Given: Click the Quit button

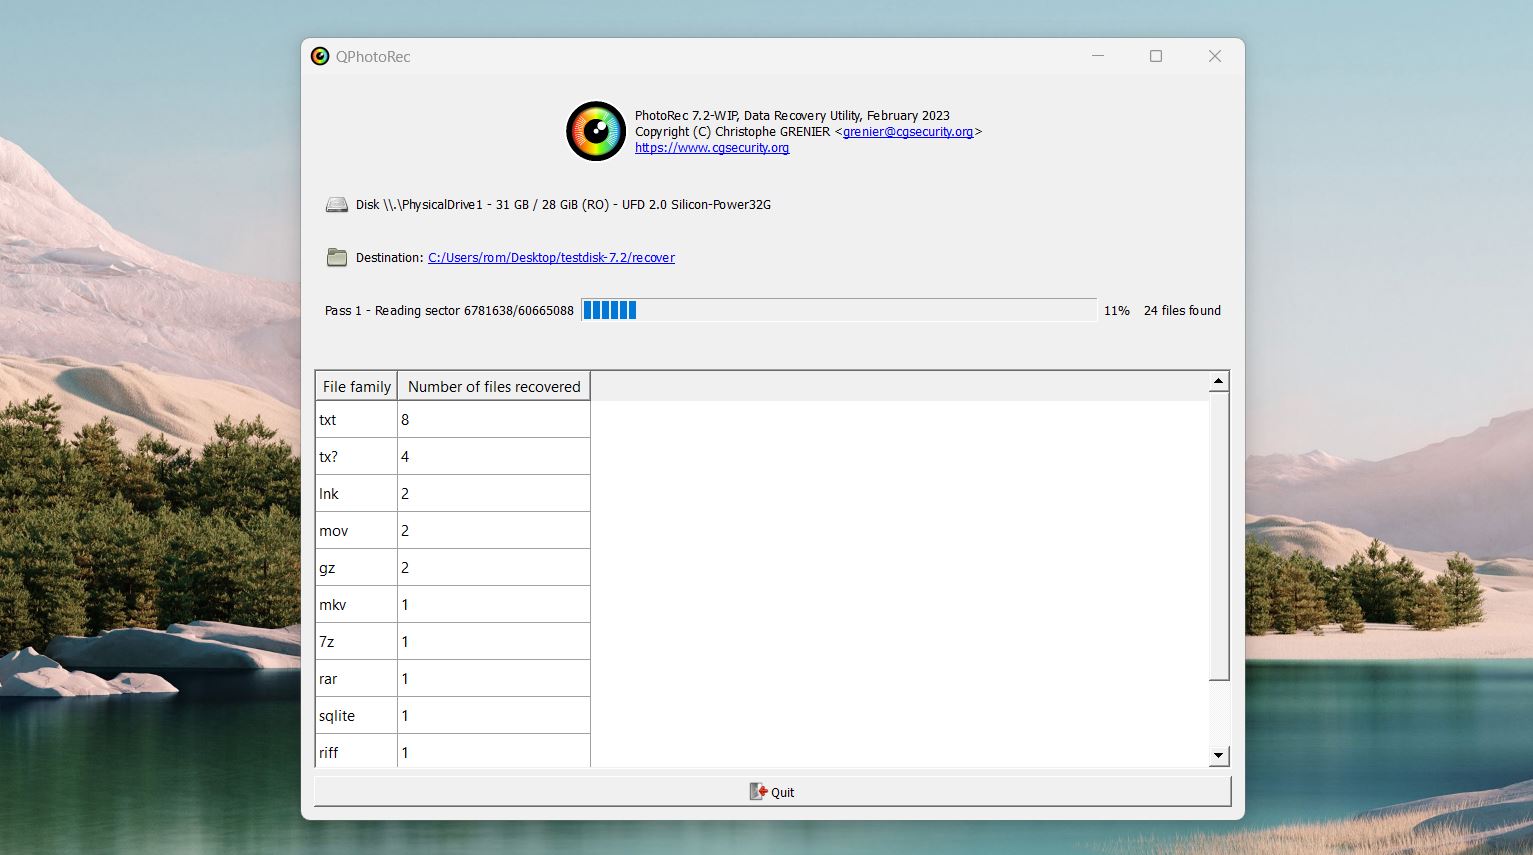Looking at the screenshot, I should 773,792.
